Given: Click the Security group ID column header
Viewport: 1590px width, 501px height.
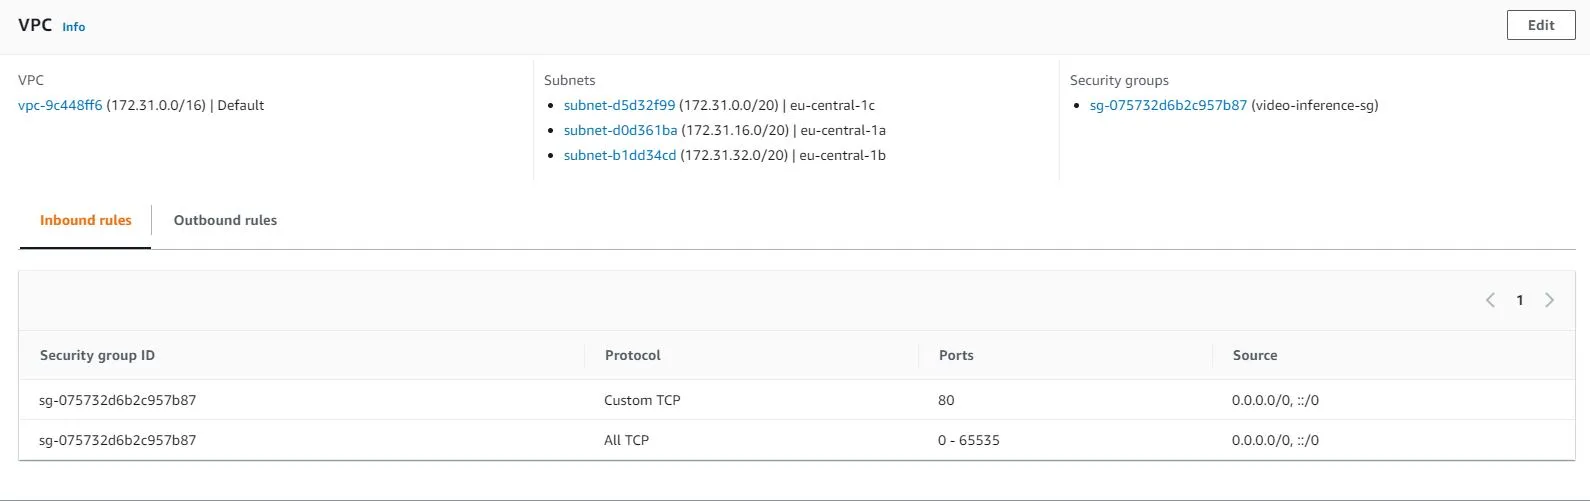Looking at the screenshot, I should 97,355.
